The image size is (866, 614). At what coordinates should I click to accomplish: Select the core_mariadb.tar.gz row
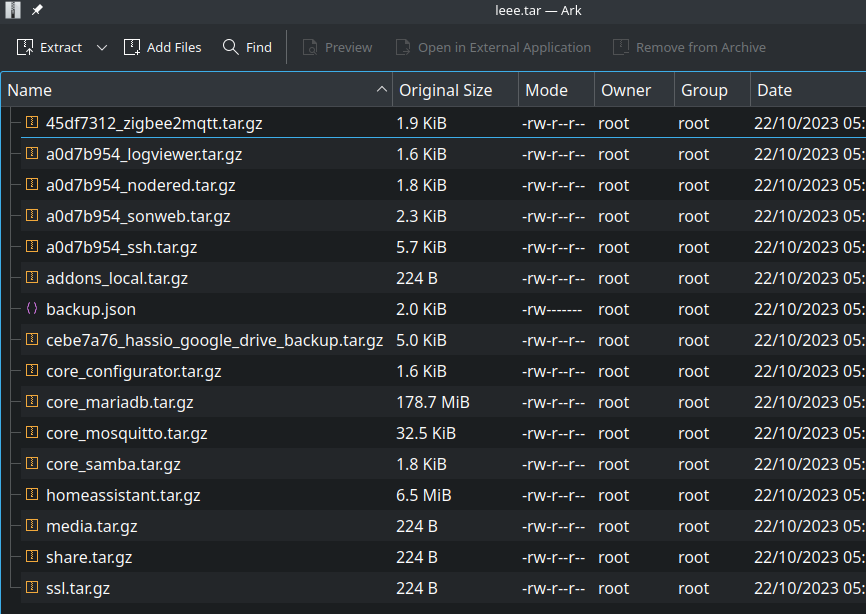119,402
